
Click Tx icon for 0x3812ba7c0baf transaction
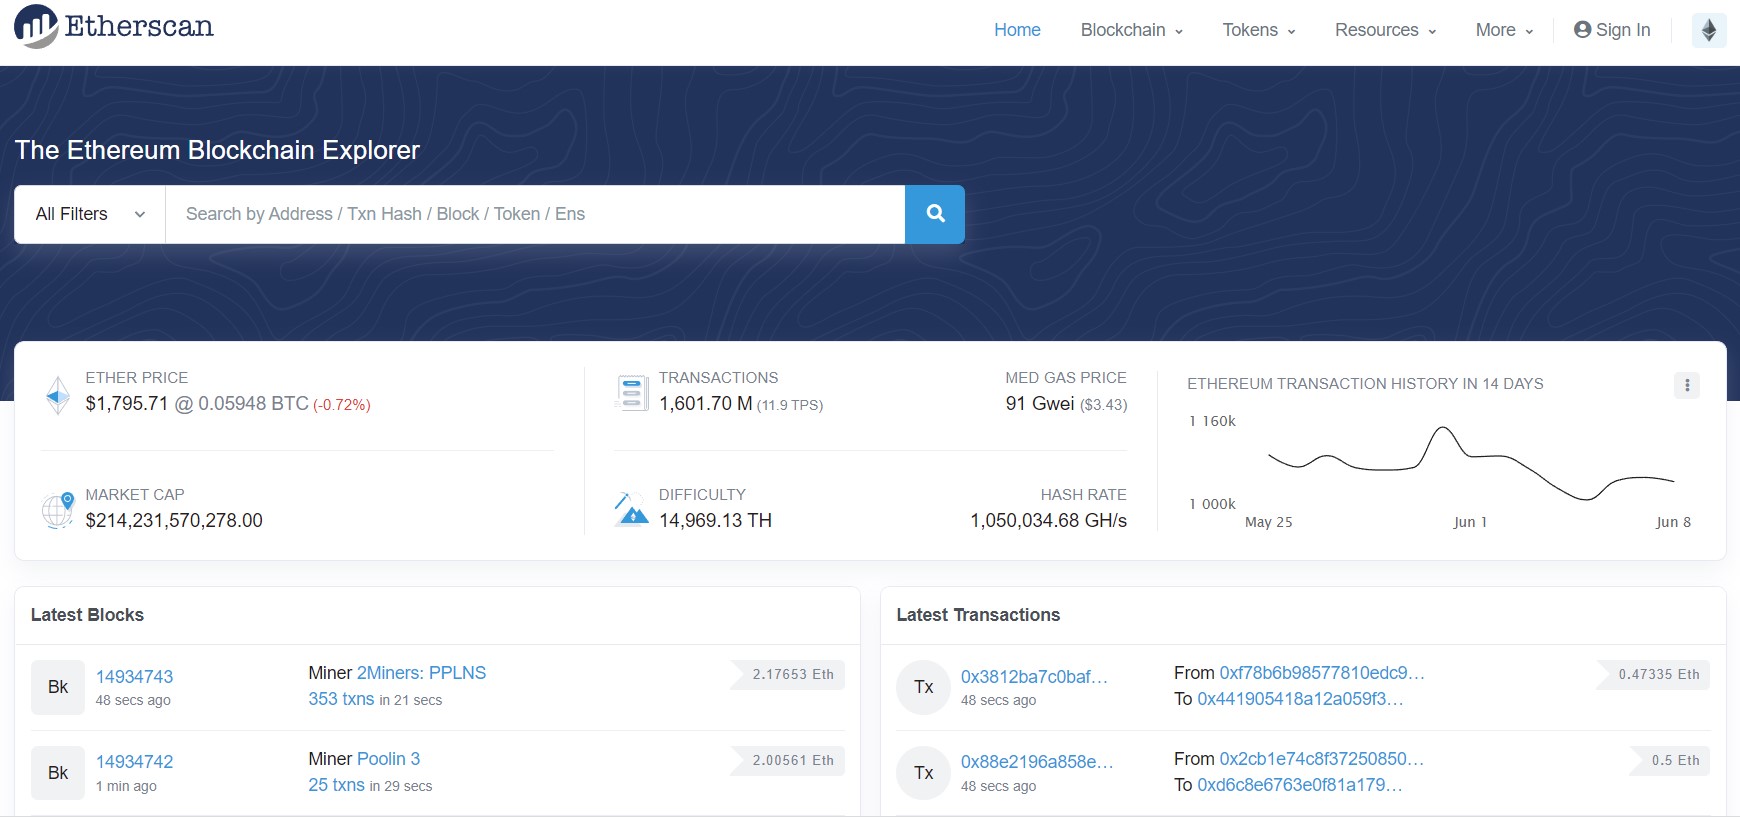[x=923, y=687]
